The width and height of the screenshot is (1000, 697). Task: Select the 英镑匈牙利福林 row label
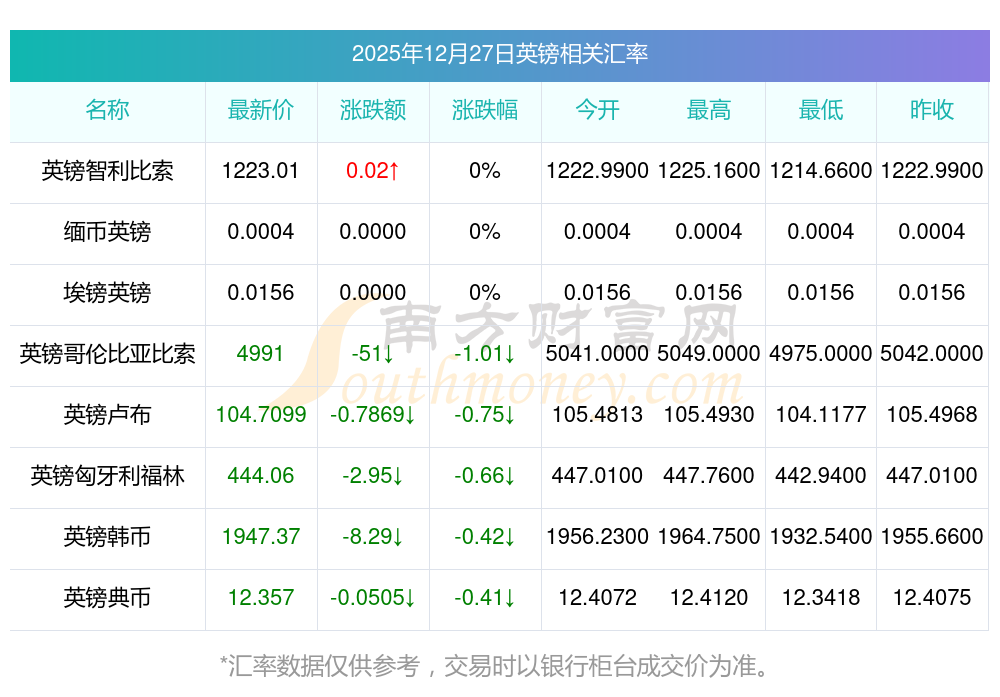coord(107,476)
